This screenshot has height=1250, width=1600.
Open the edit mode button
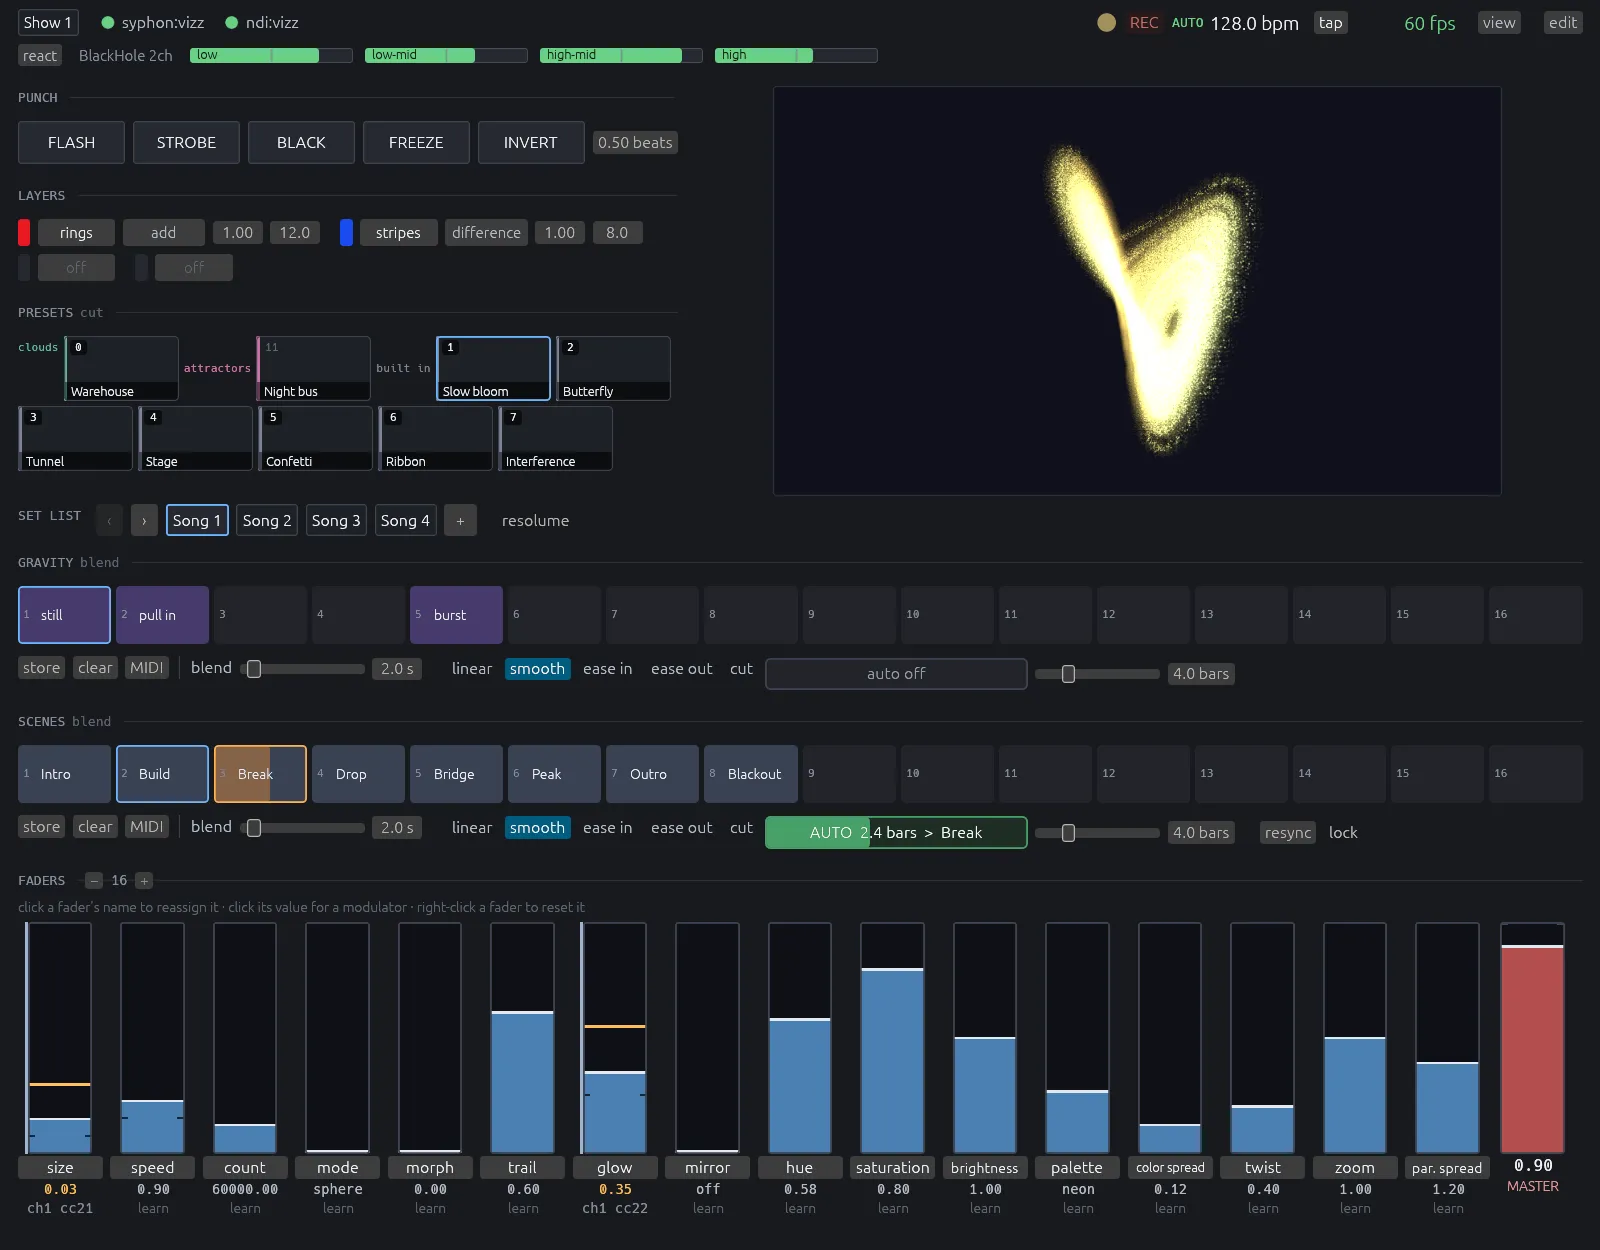(1563, 22)
